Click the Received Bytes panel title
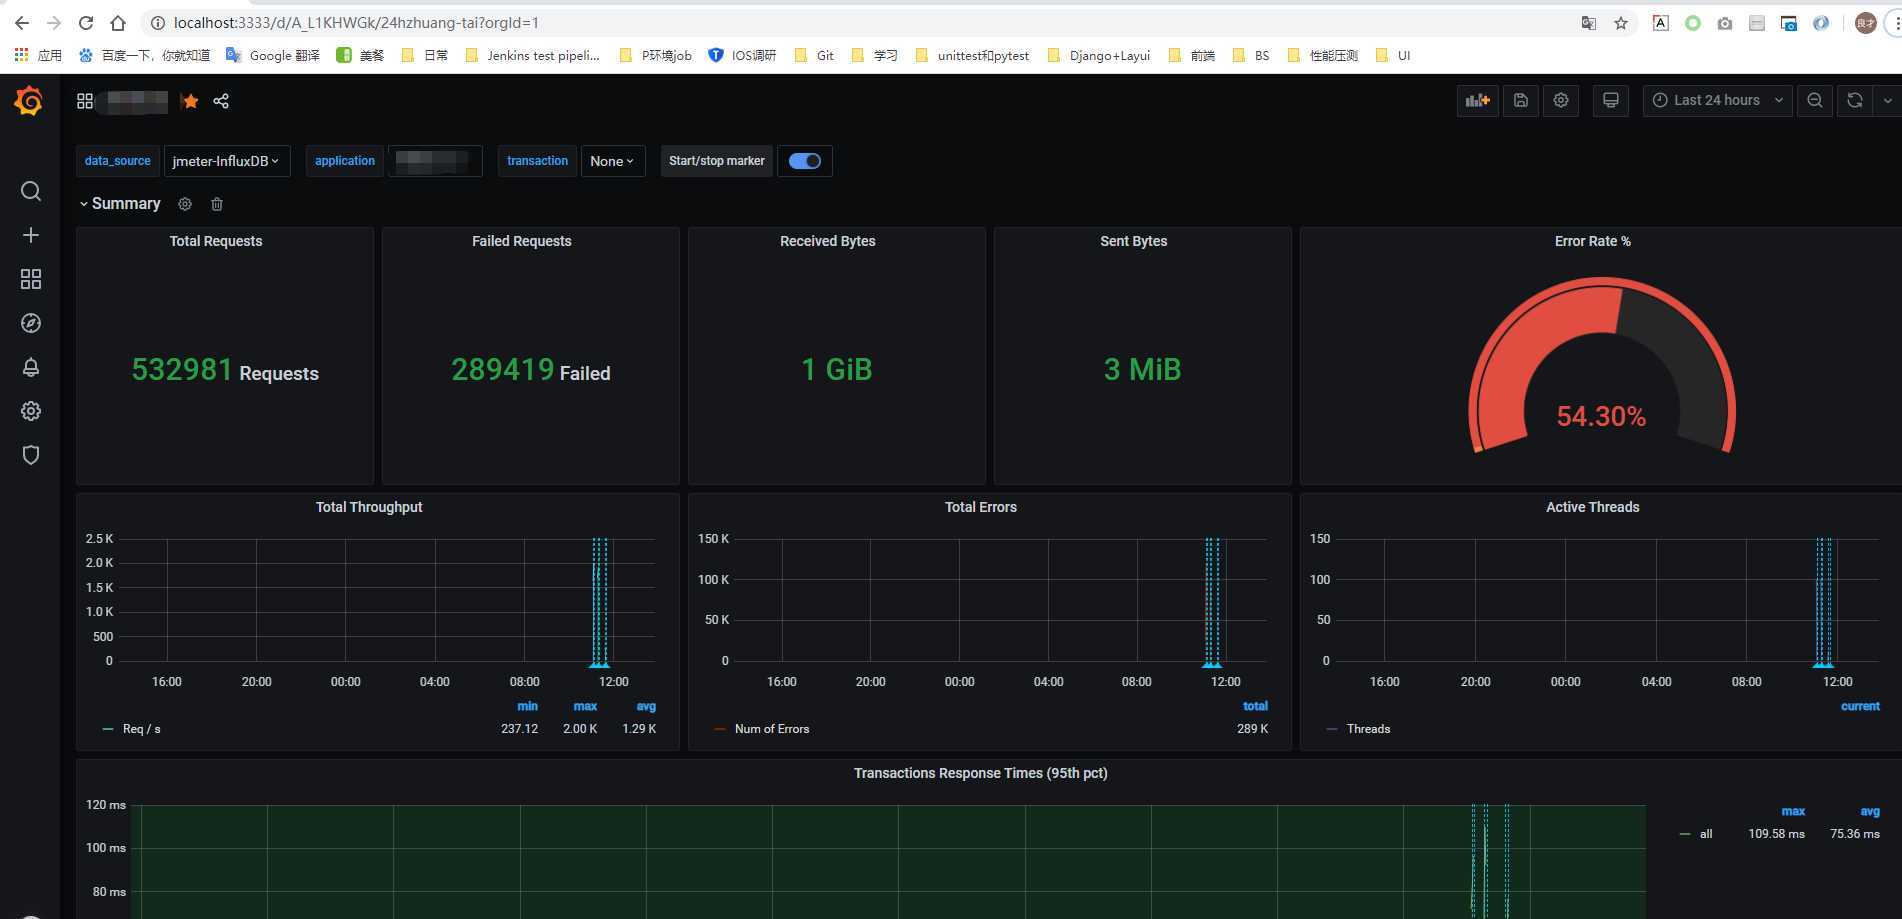The image size is (1902, 919). 828,241
